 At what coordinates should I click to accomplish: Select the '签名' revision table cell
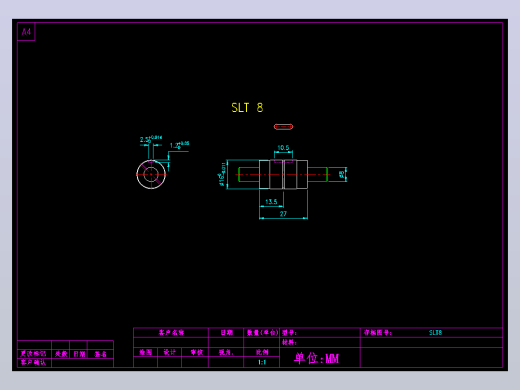point(100,354)
